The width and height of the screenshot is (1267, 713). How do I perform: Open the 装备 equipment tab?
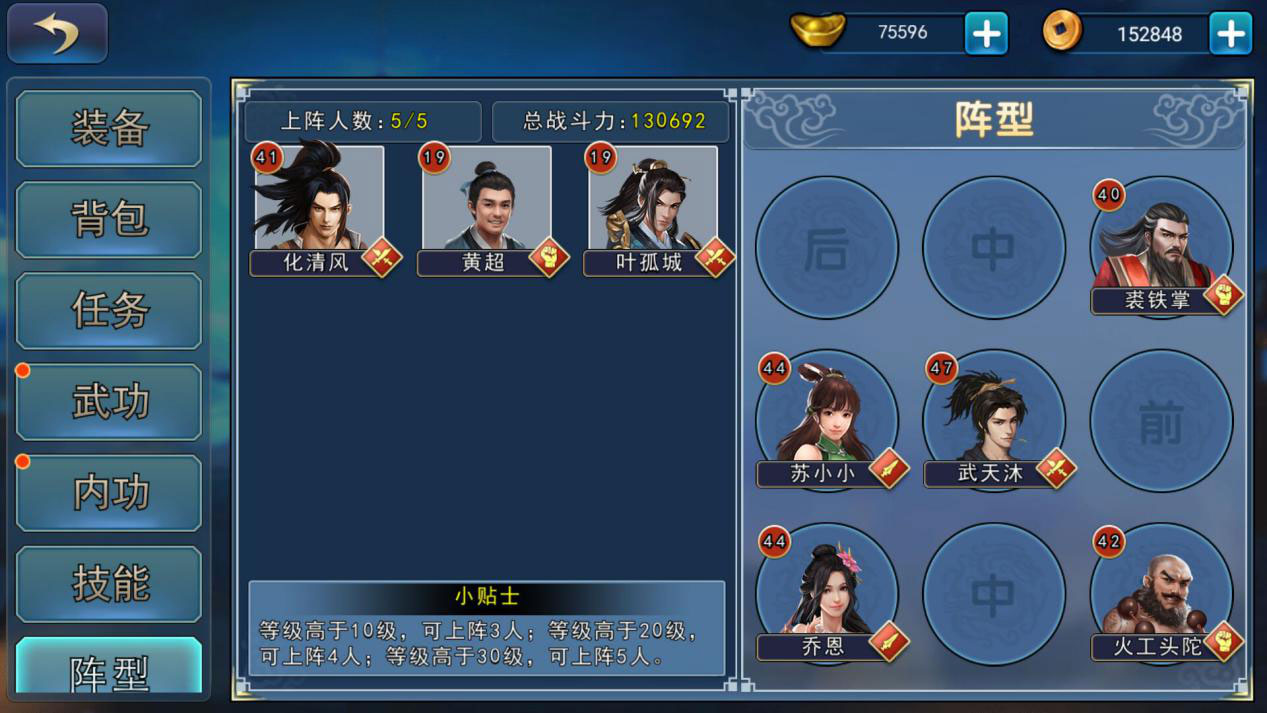click(109, 128)
